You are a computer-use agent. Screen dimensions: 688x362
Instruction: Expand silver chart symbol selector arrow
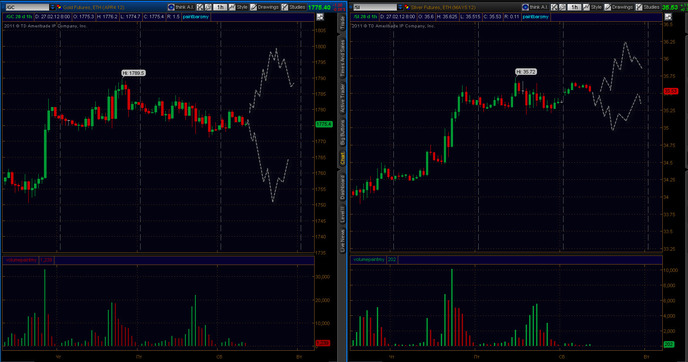[x=400, y=7]
